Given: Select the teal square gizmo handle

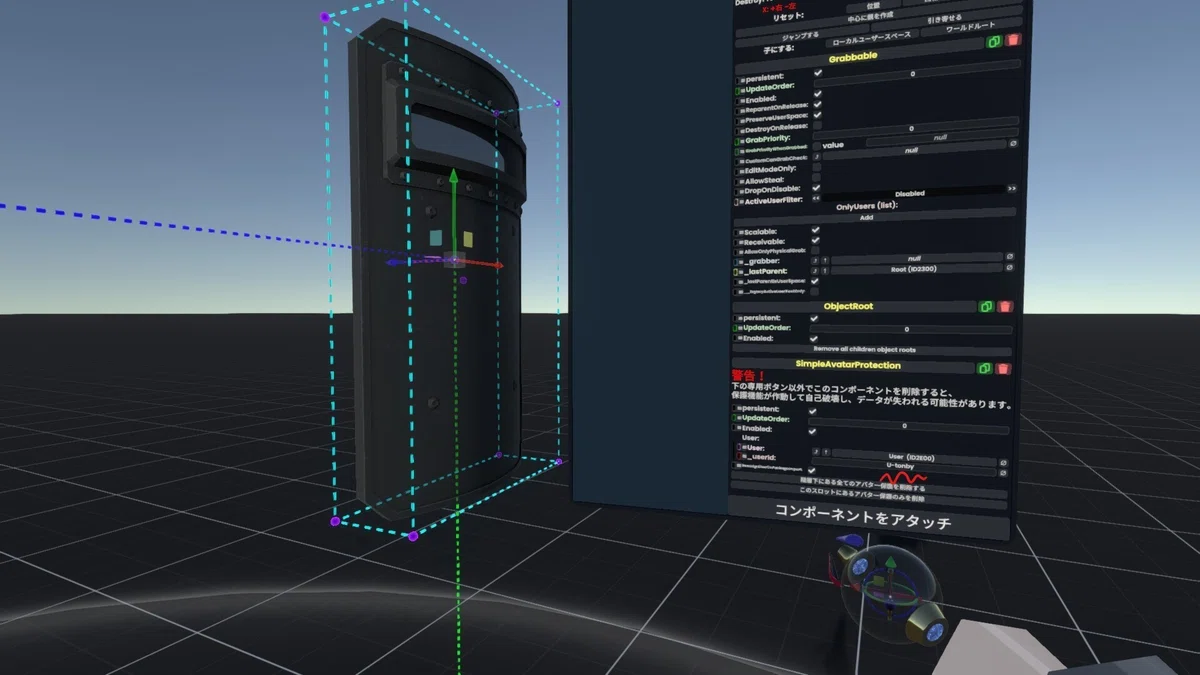Looking at the screenshot, I should coord(435,238).
